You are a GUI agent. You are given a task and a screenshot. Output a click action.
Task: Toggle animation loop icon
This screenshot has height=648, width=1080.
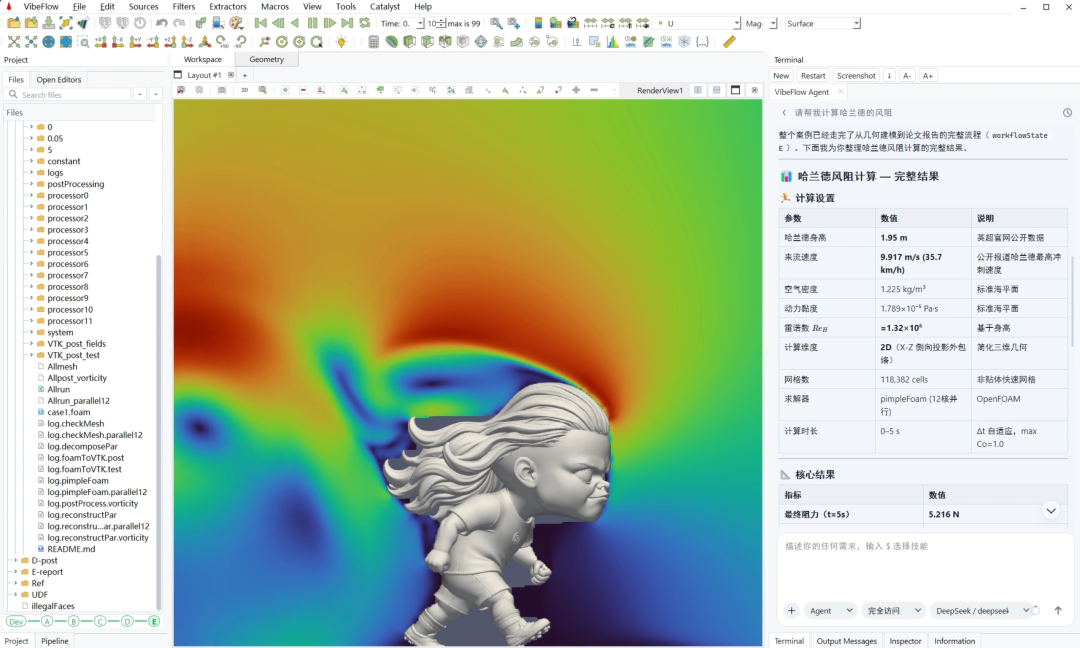364,23
